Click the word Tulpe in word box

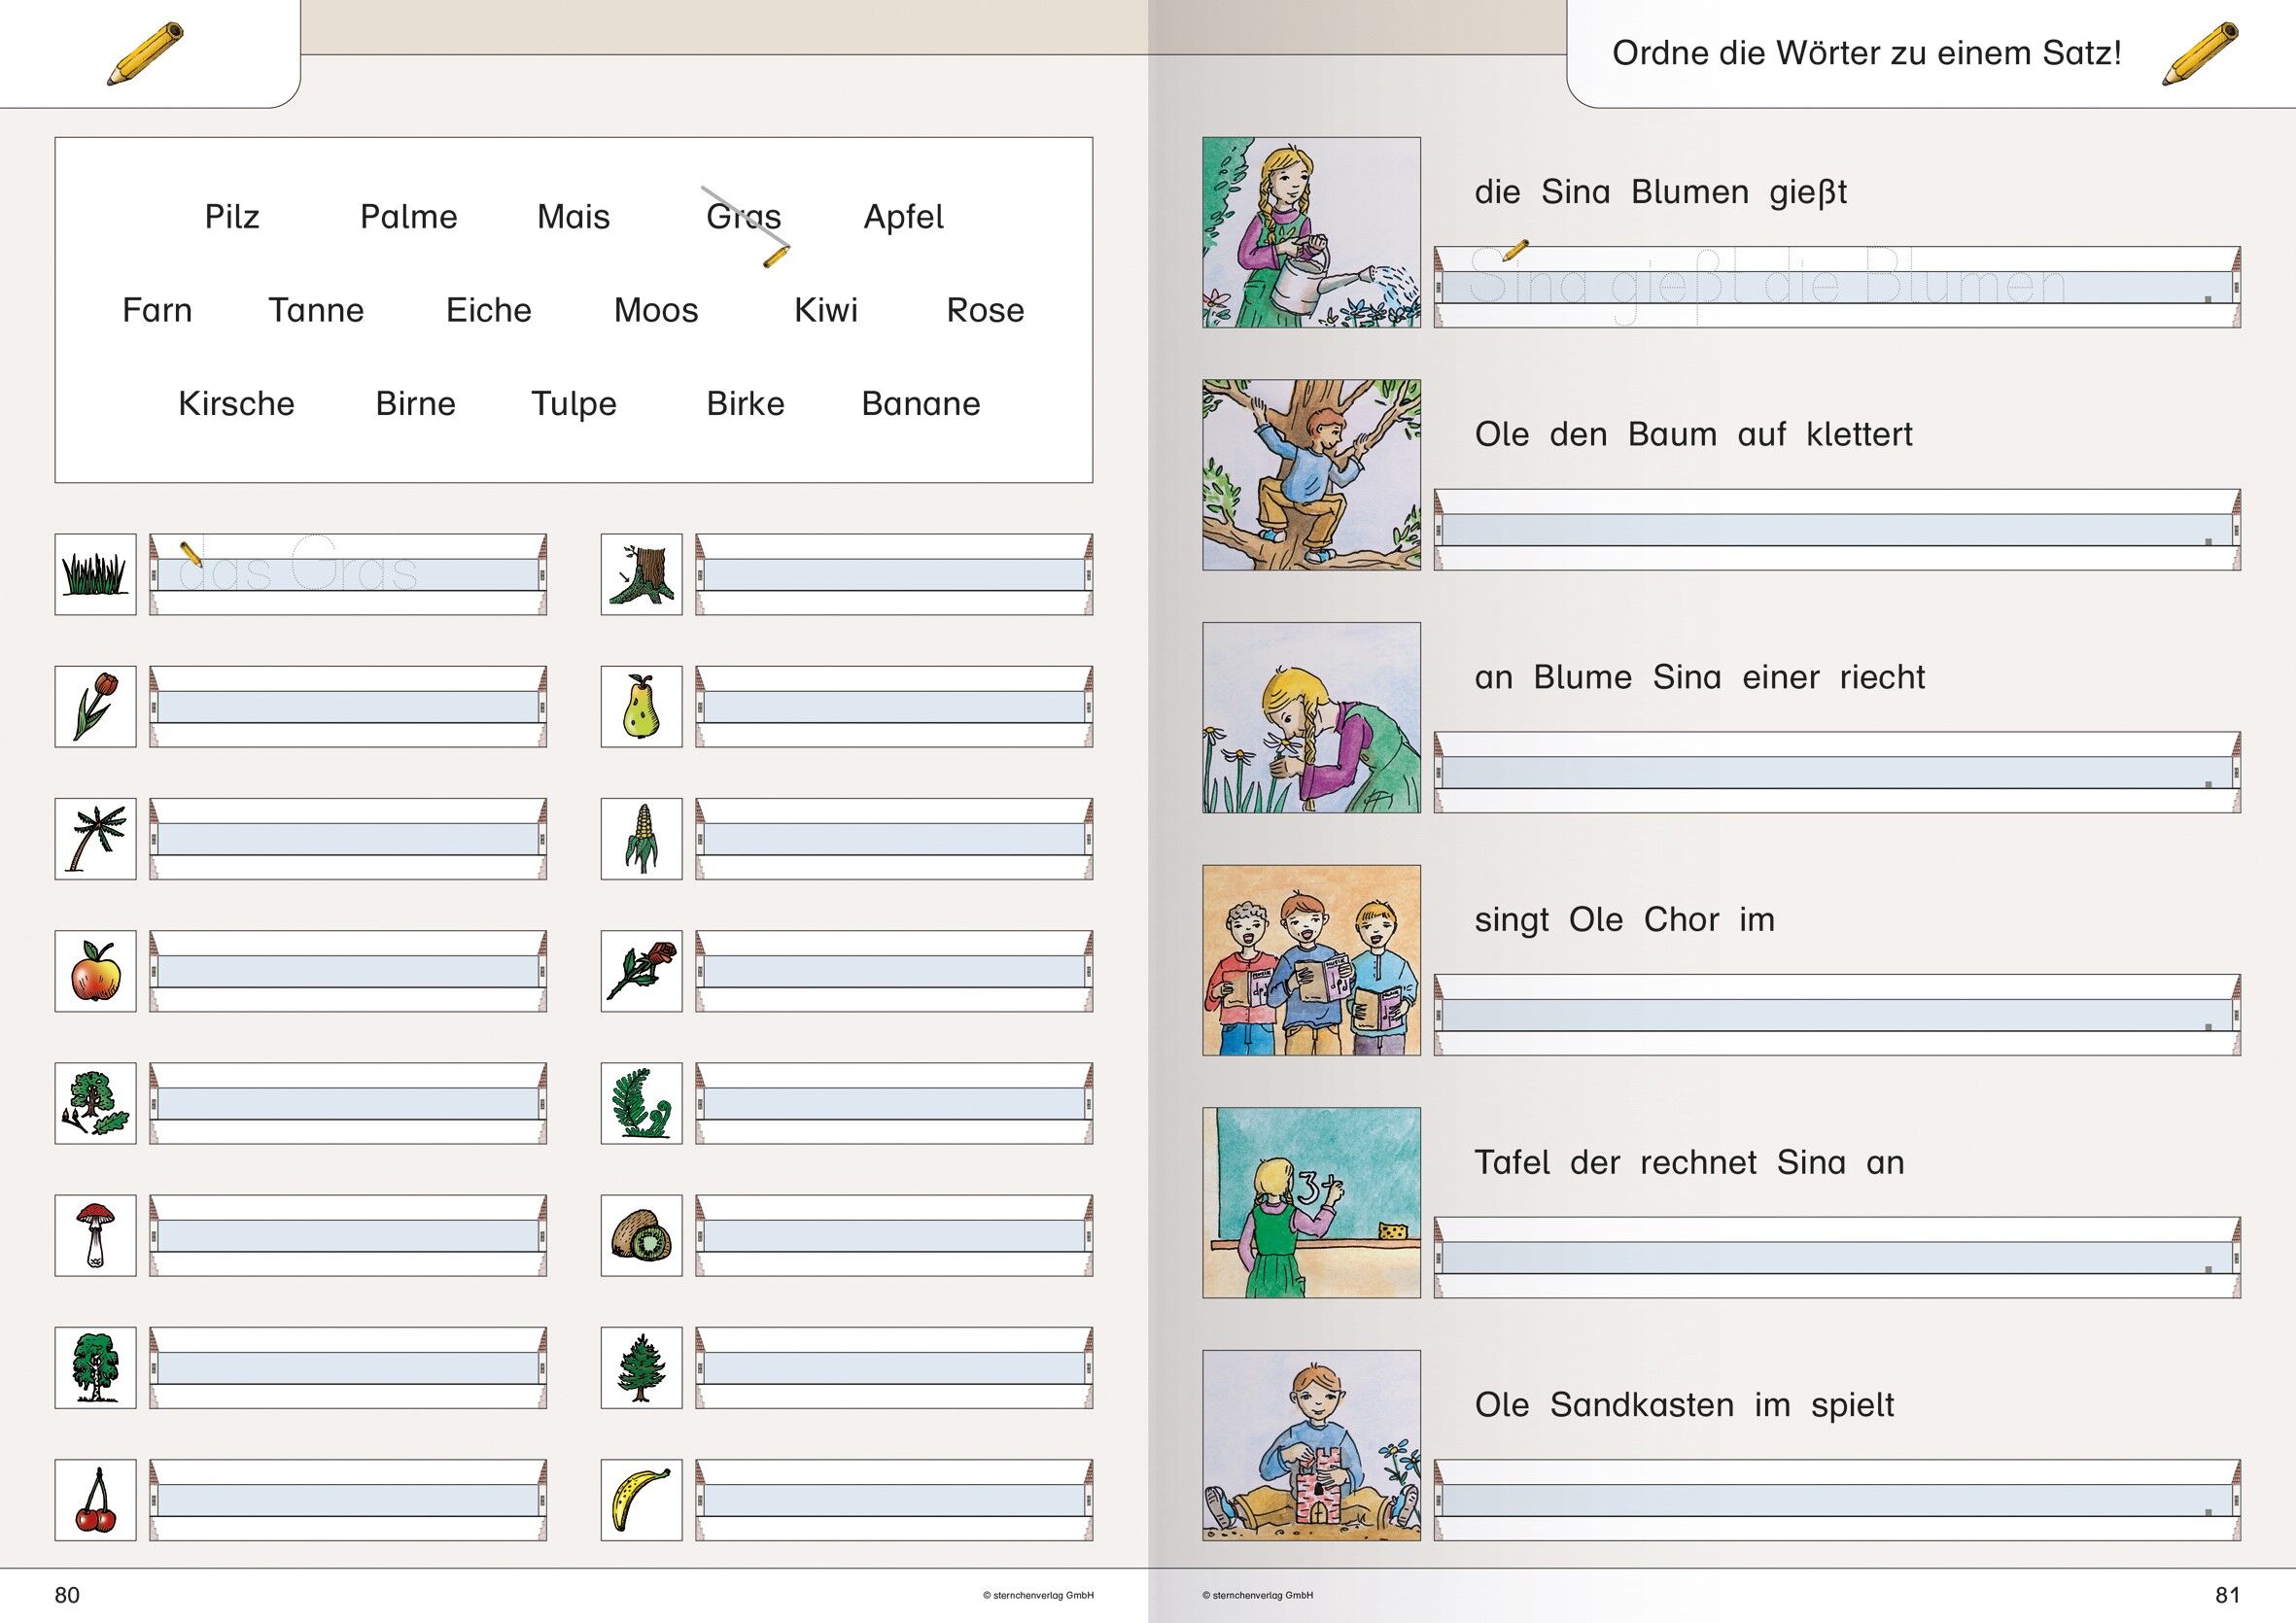pos(573,403)
